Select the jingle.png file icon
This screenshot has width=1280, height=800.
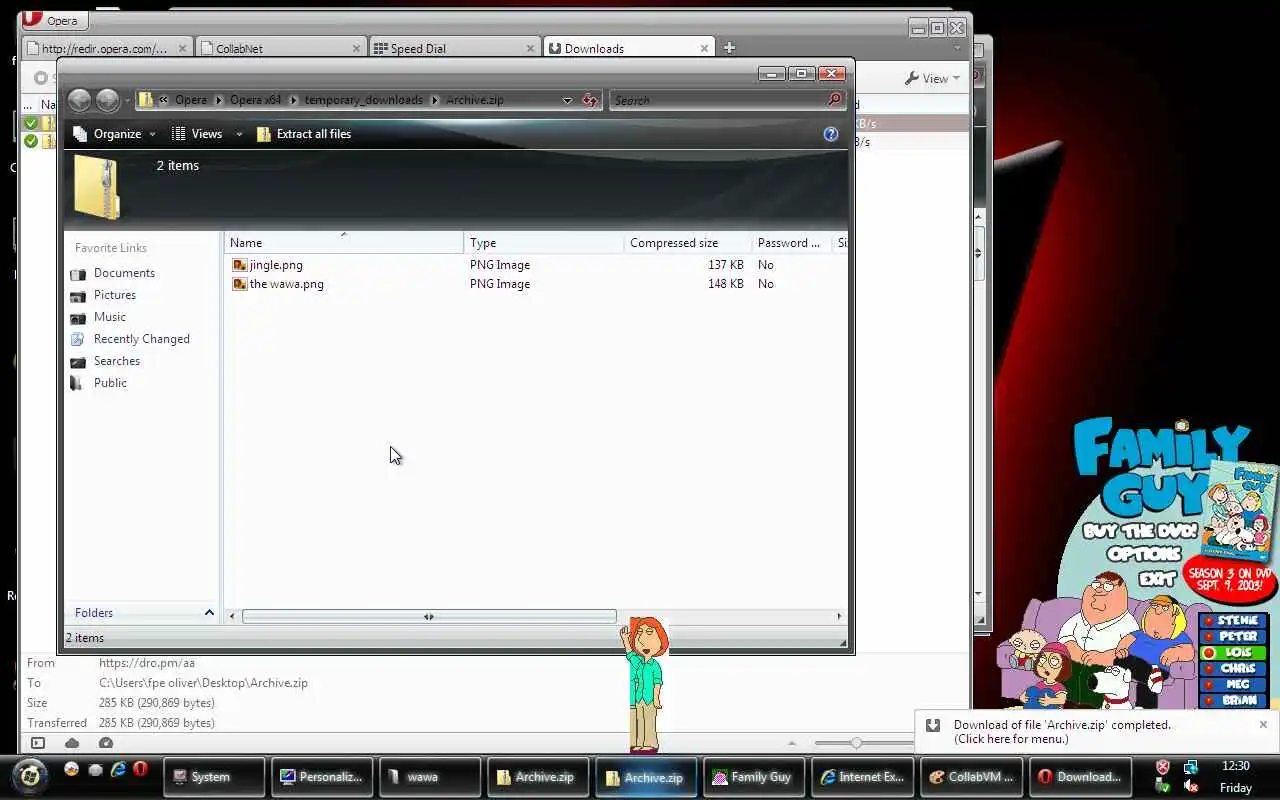tap(239, 265)
